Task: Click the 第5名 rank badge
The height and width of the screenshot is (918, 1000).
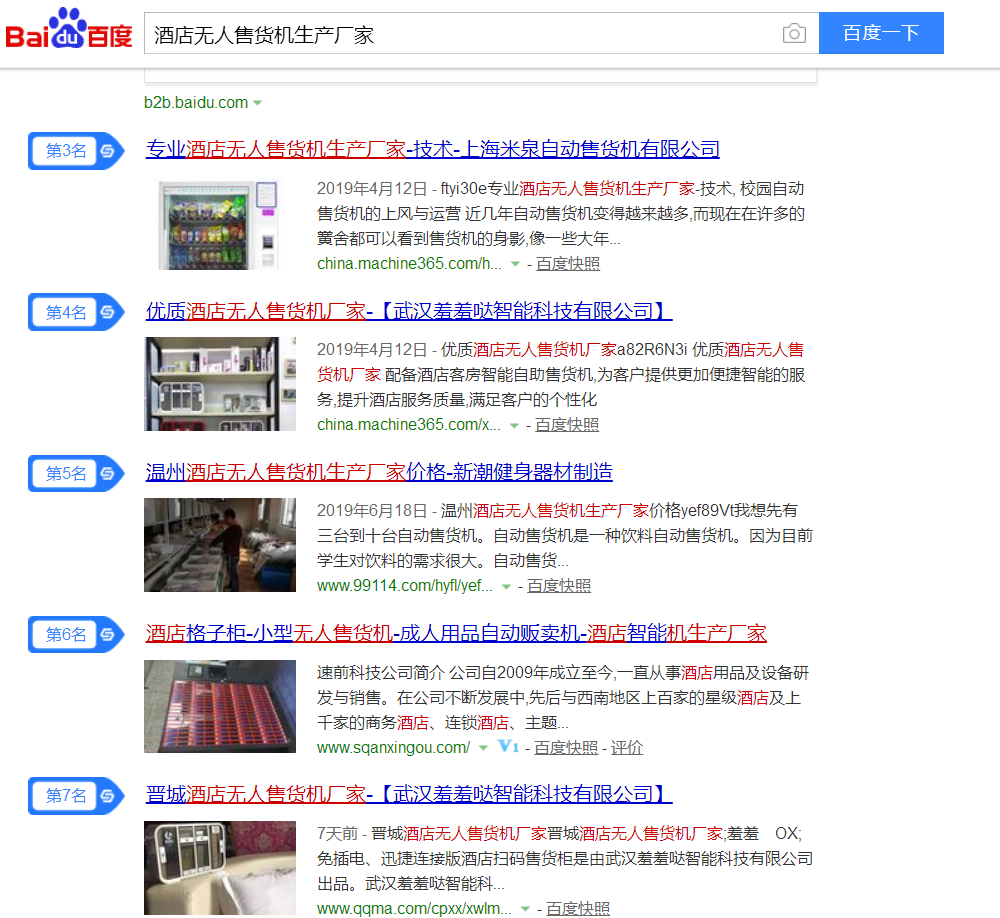Action: point(76,473)
